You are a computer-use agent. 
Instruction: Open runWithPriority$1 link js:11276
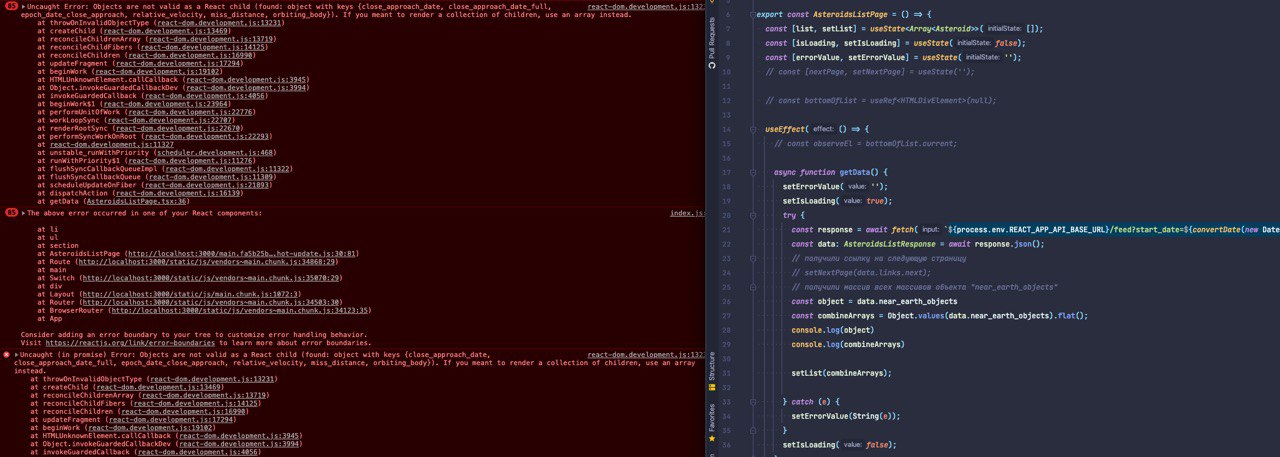pos(190,160)
